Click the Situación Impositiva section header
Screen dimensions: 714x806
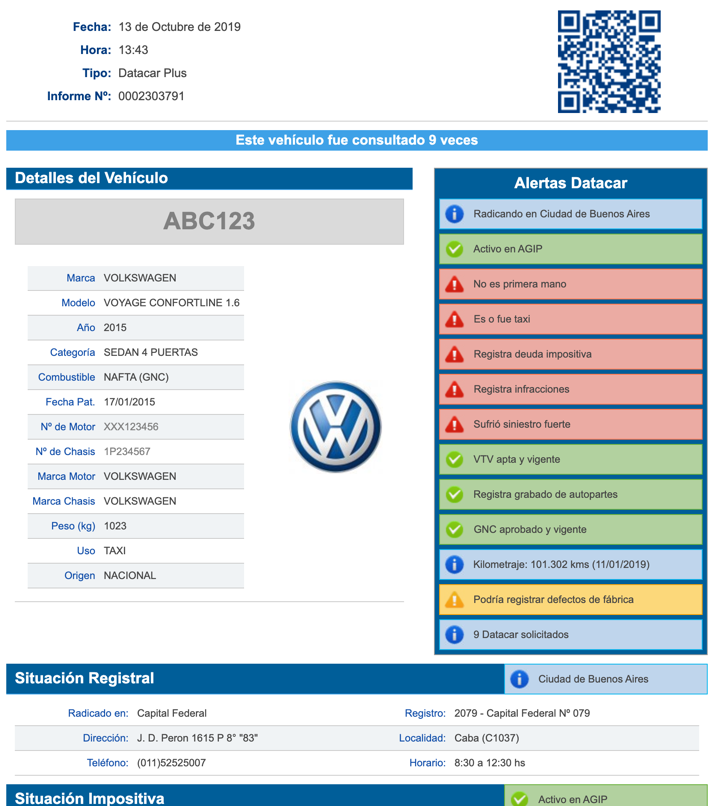click(x=255, y=796)
